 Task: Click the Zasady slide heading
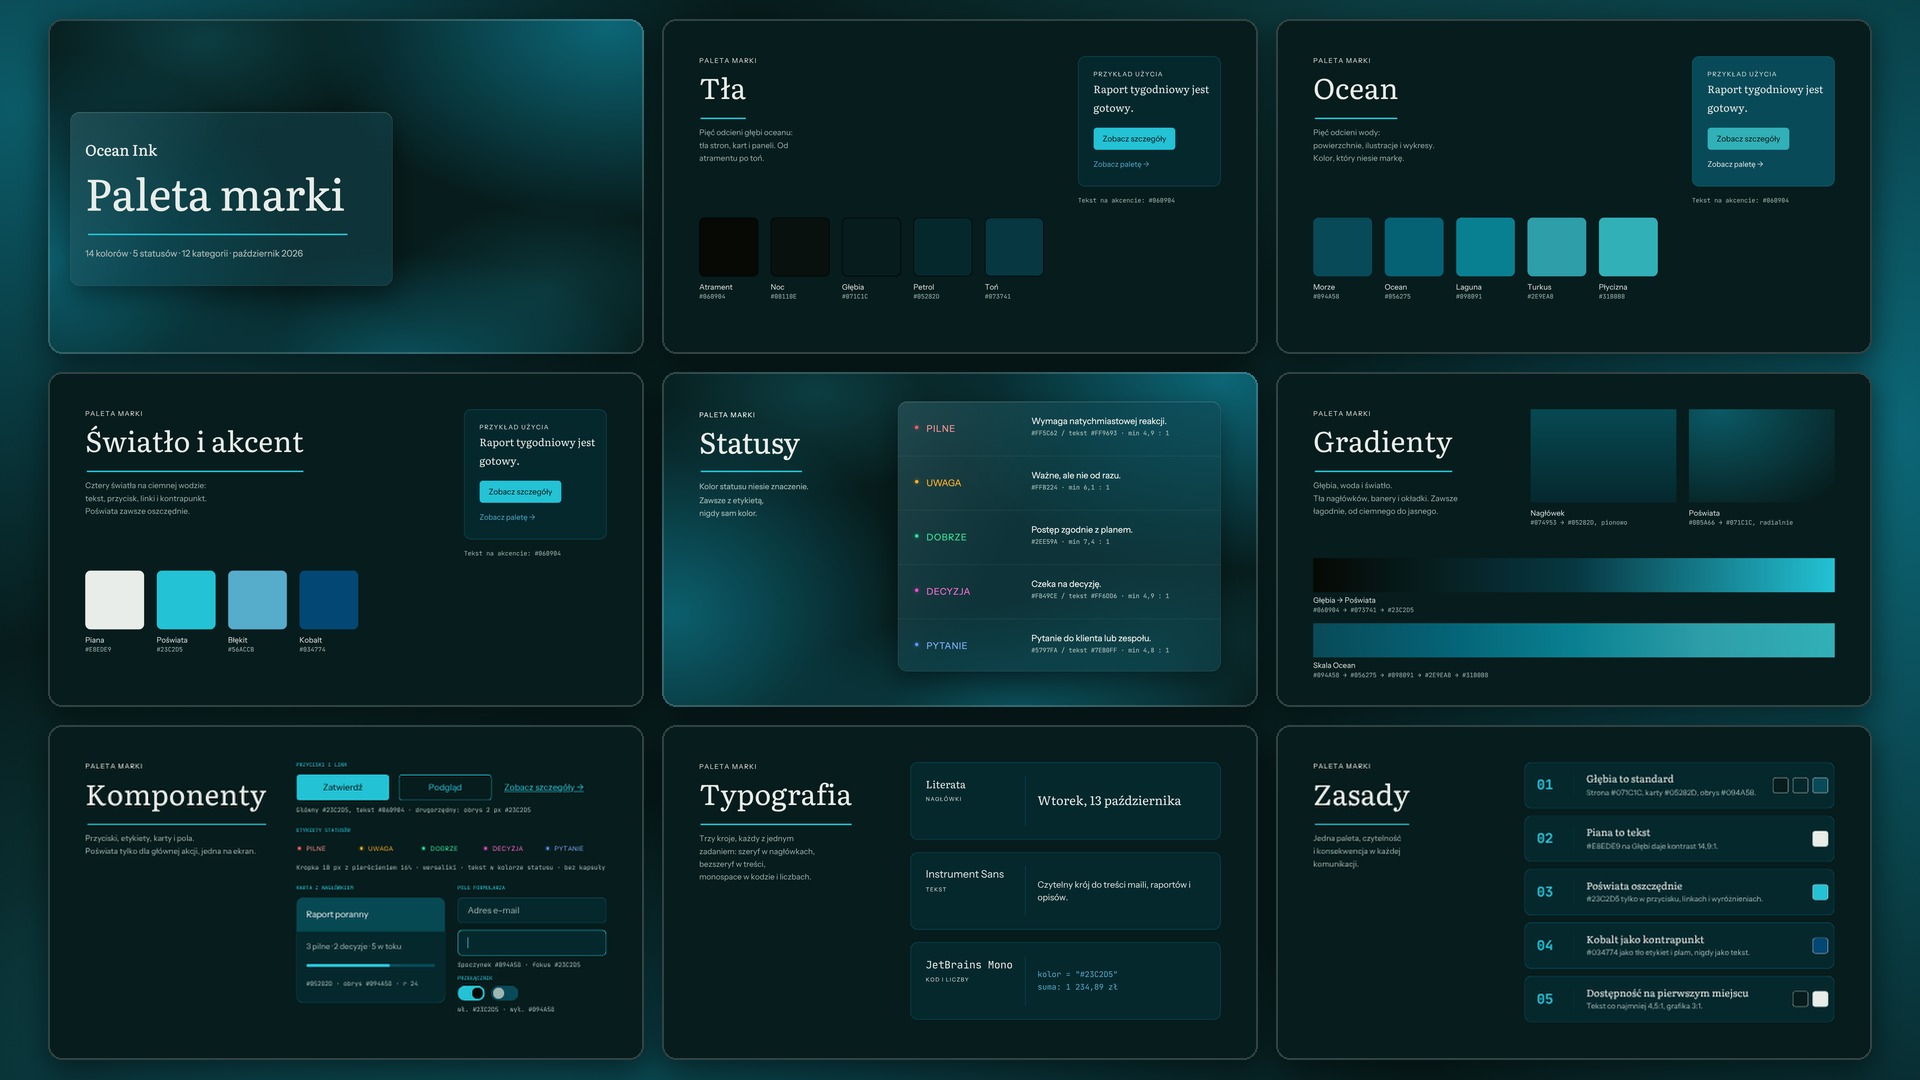1361,795
